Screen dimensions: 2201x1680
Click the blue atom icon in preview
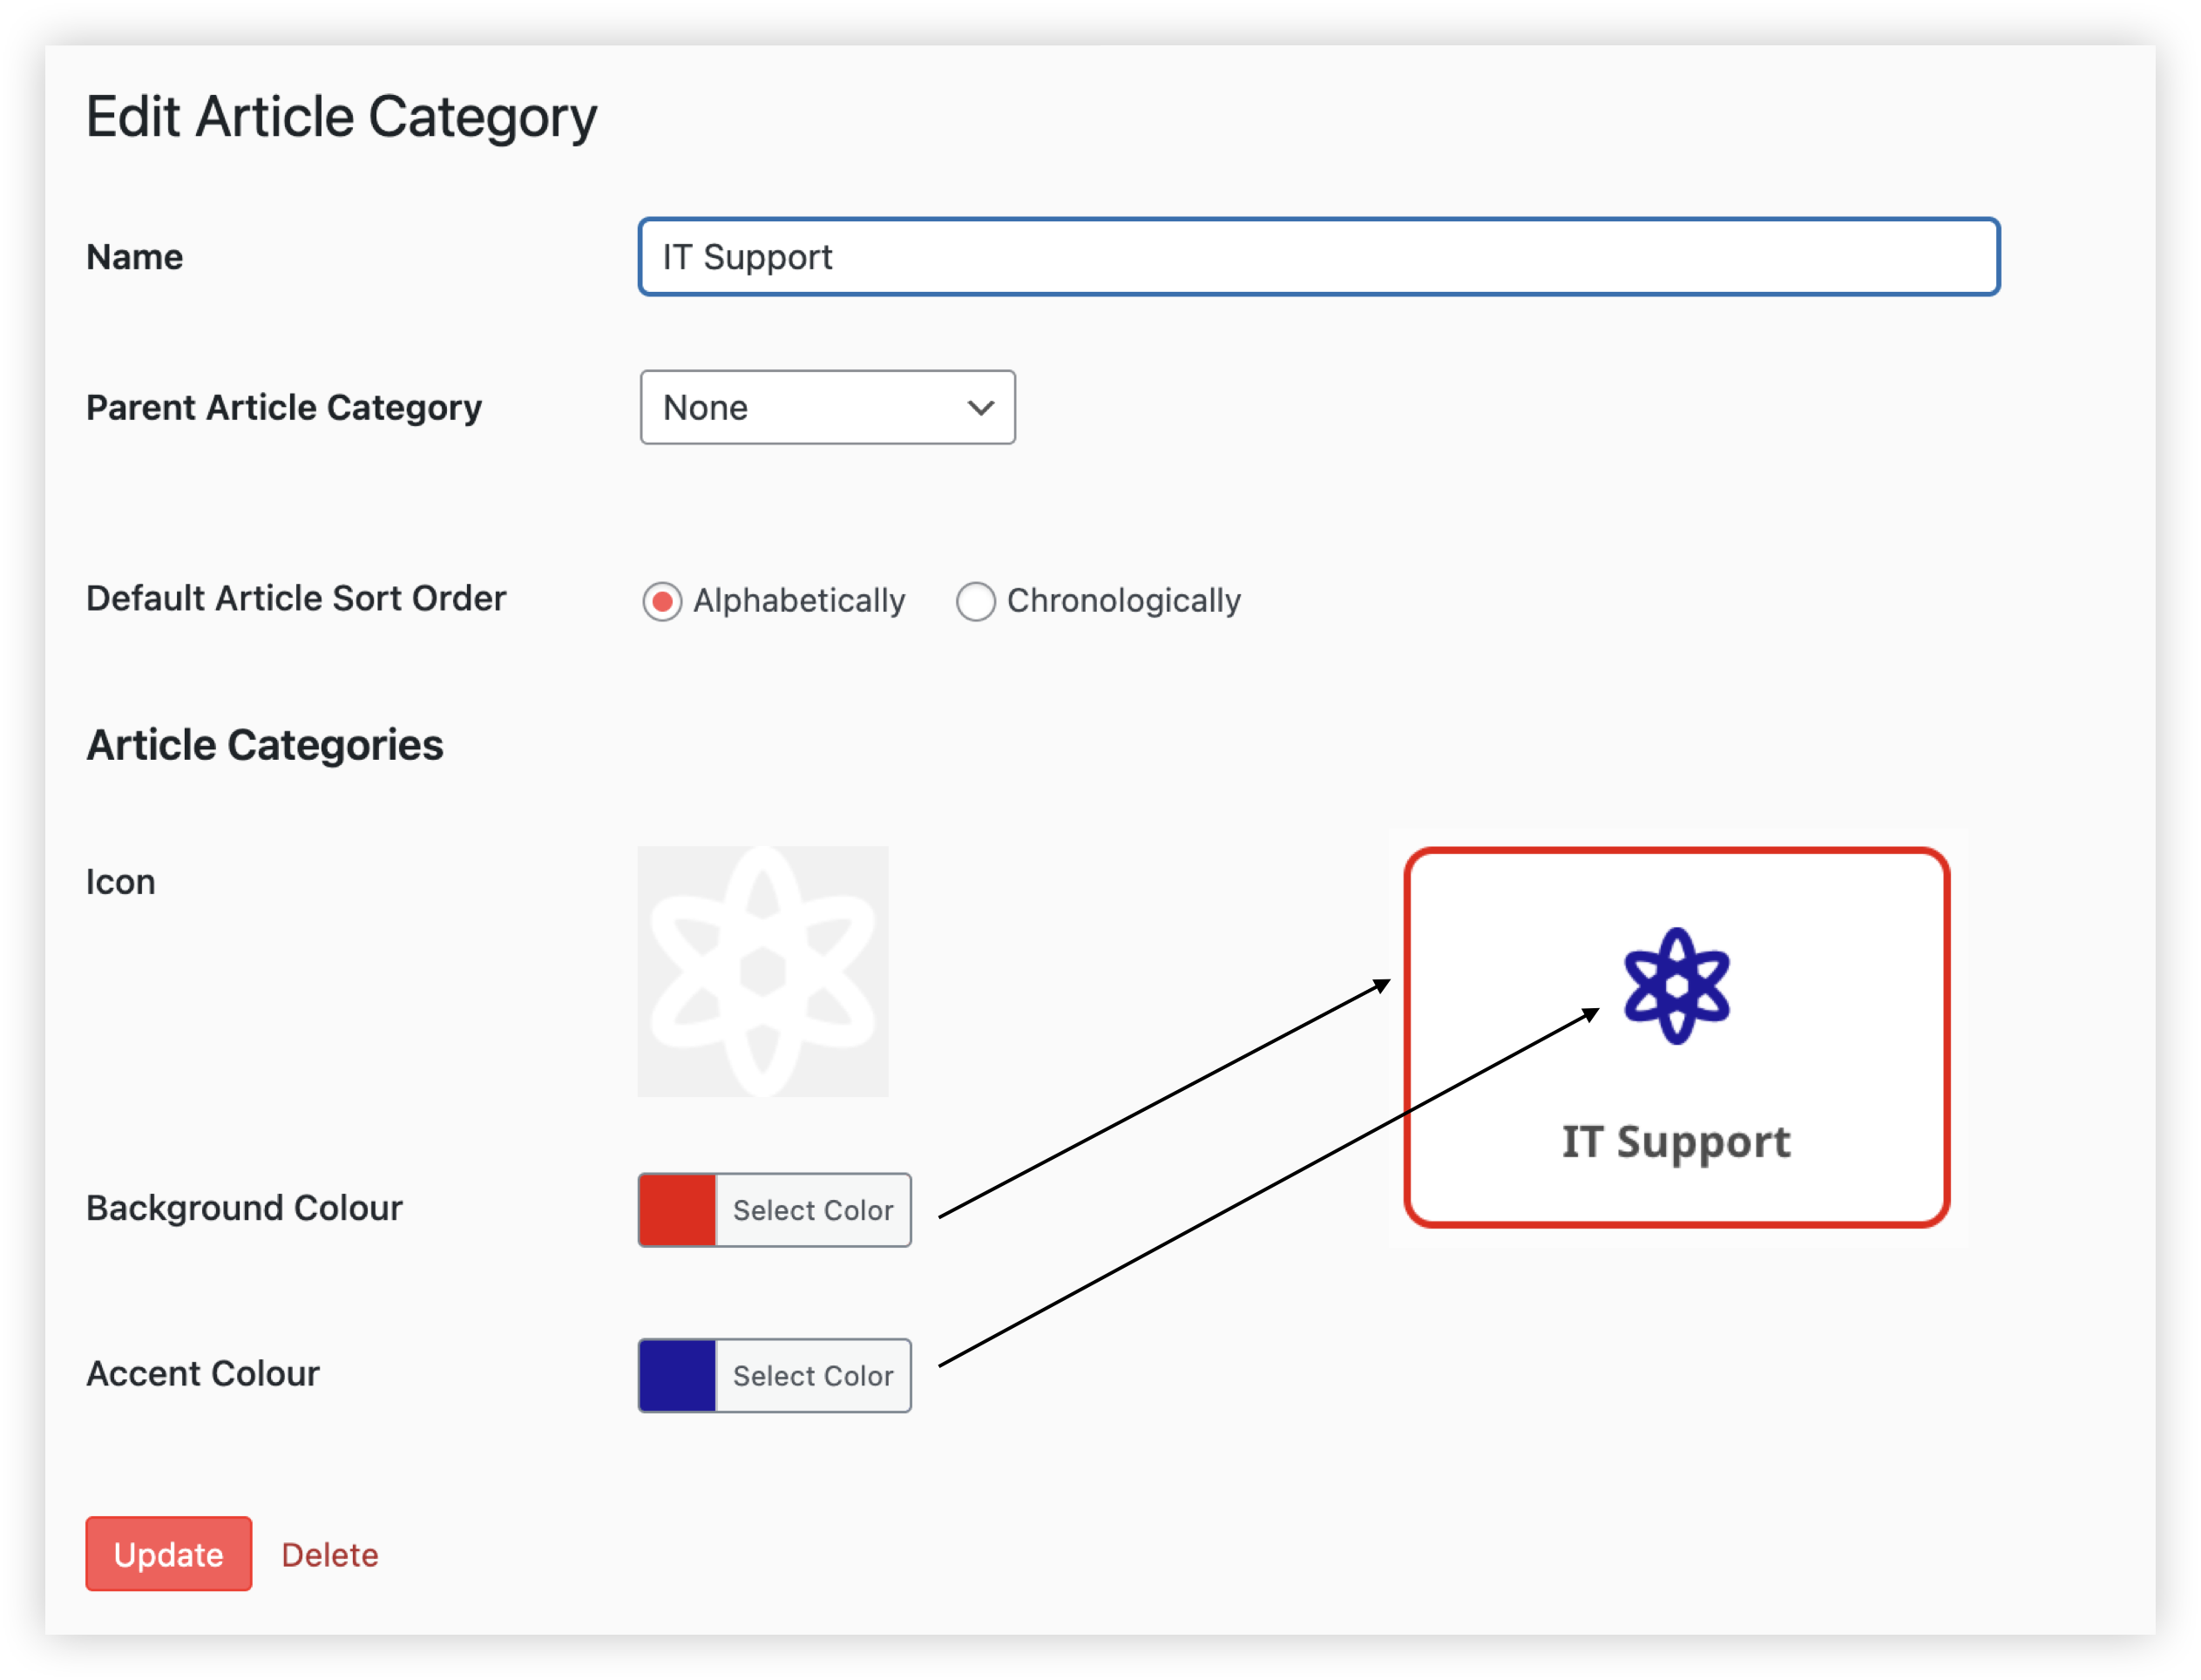[1676, 986]
